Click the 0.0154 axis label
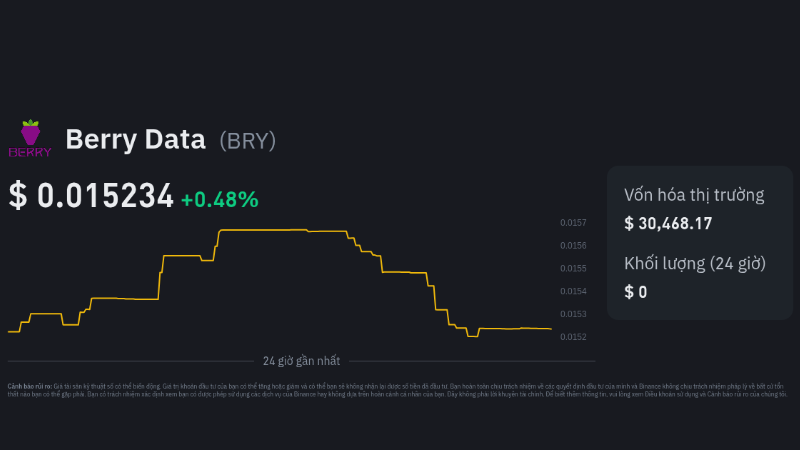Viewport: 800px width, 450px height. point(573,291)
